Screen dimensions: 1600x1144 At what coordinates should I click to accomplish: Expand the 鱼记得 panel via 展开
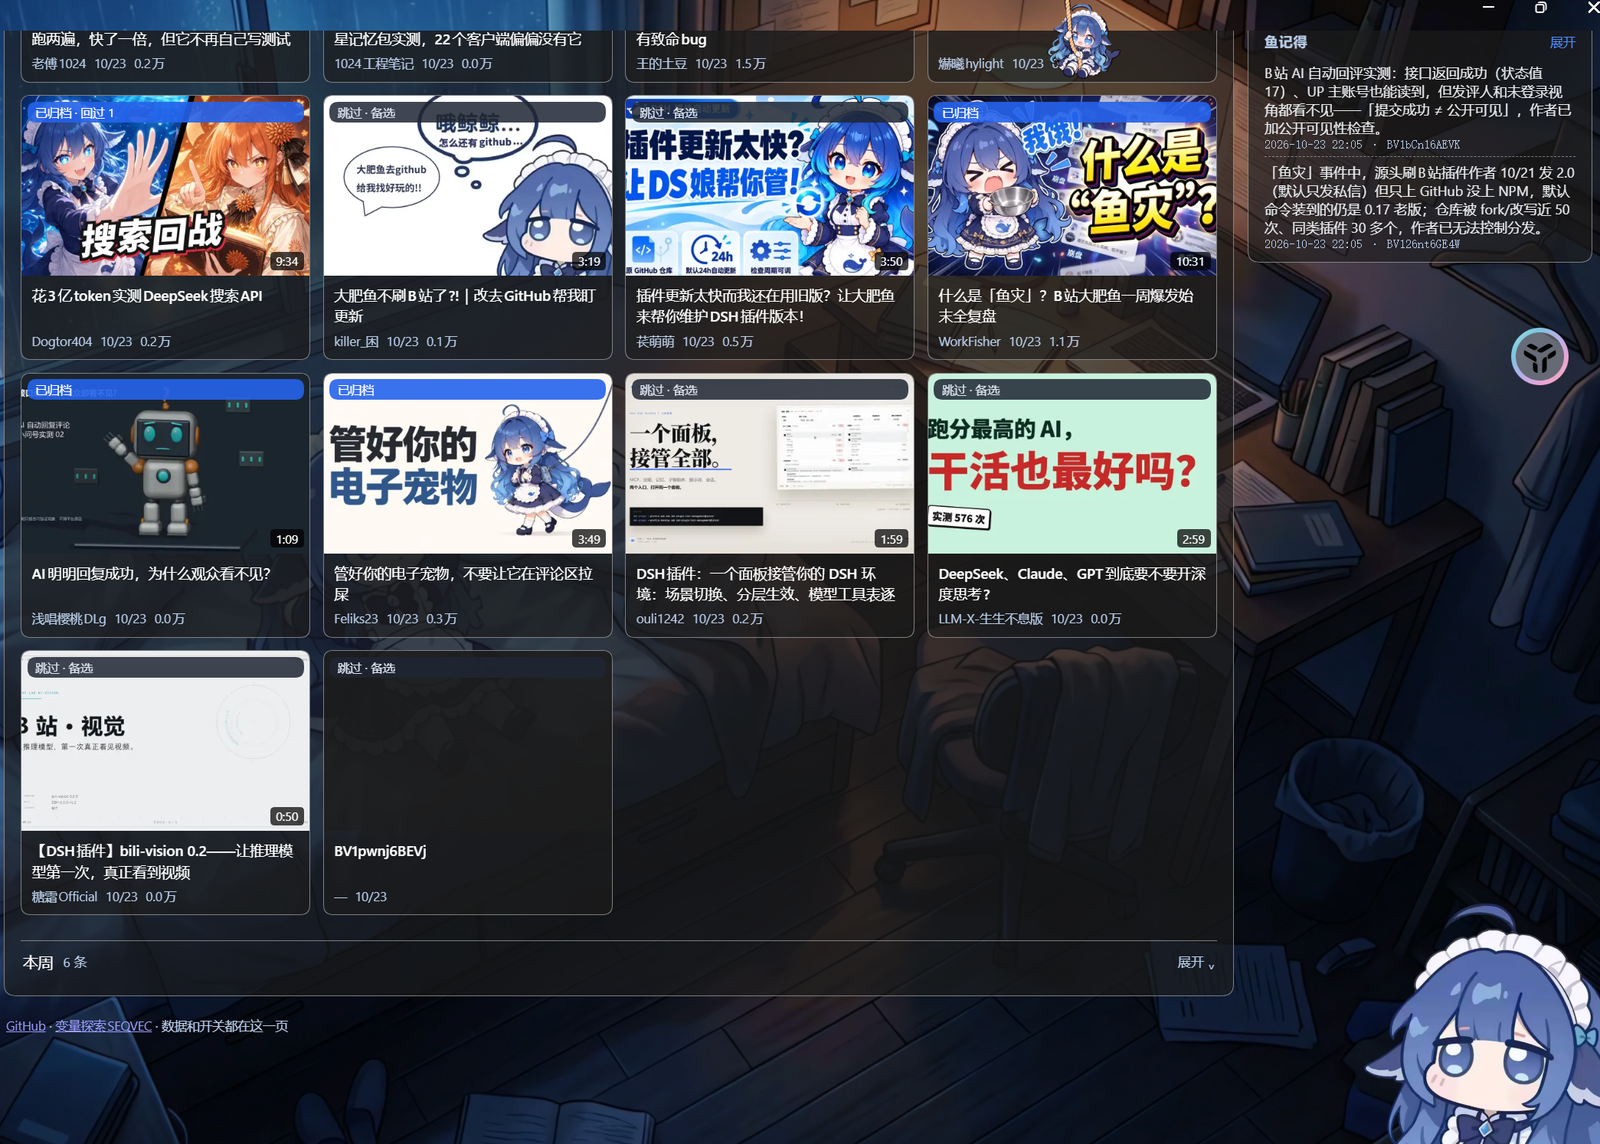1562,42
